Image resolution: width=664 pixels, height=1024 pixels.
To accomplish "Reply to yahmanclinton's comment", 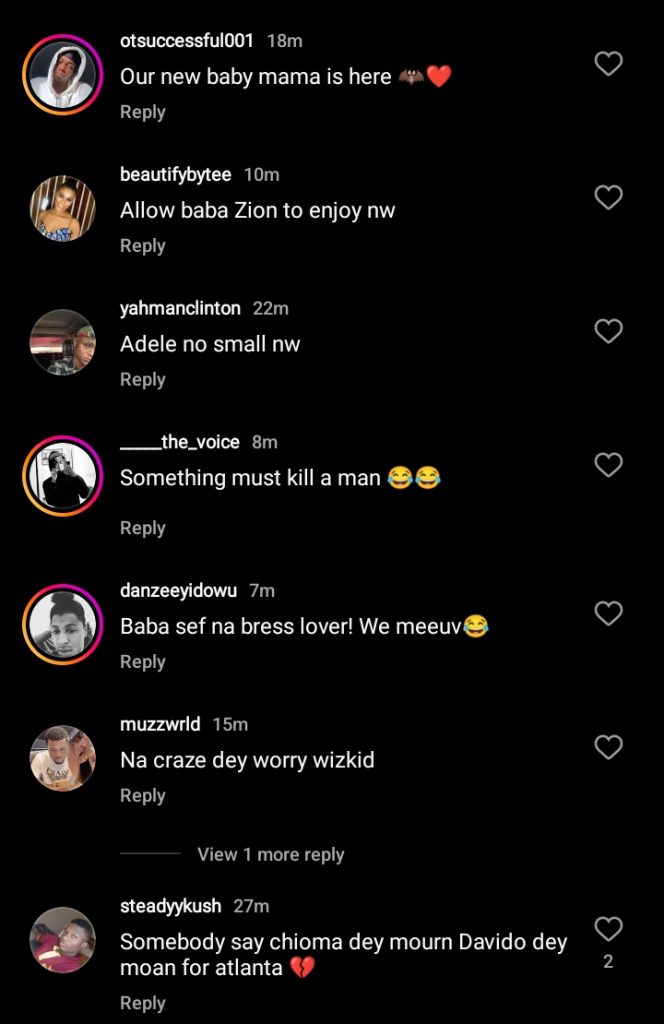I will click(142, 379).
